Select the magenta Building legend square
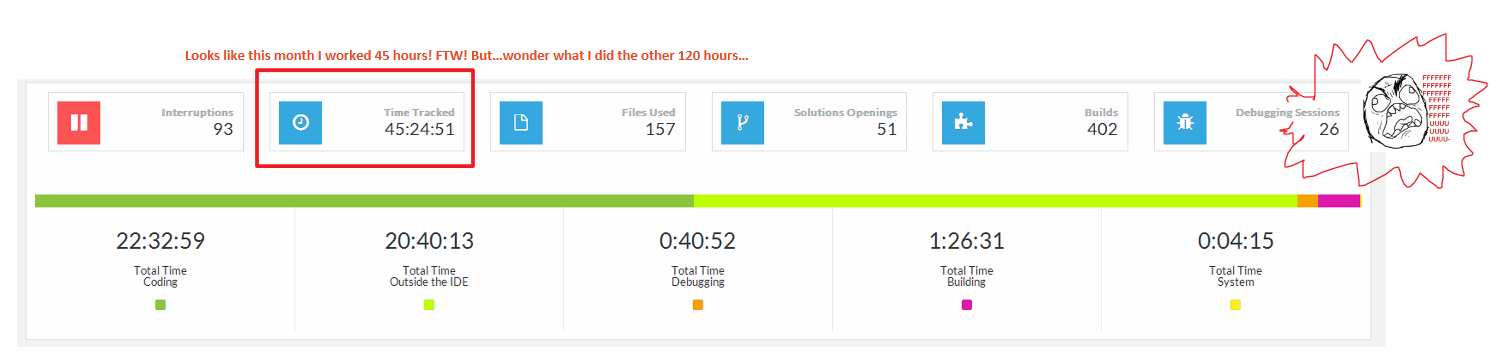The image size is (1505, 364). click(x=967, y=304)
